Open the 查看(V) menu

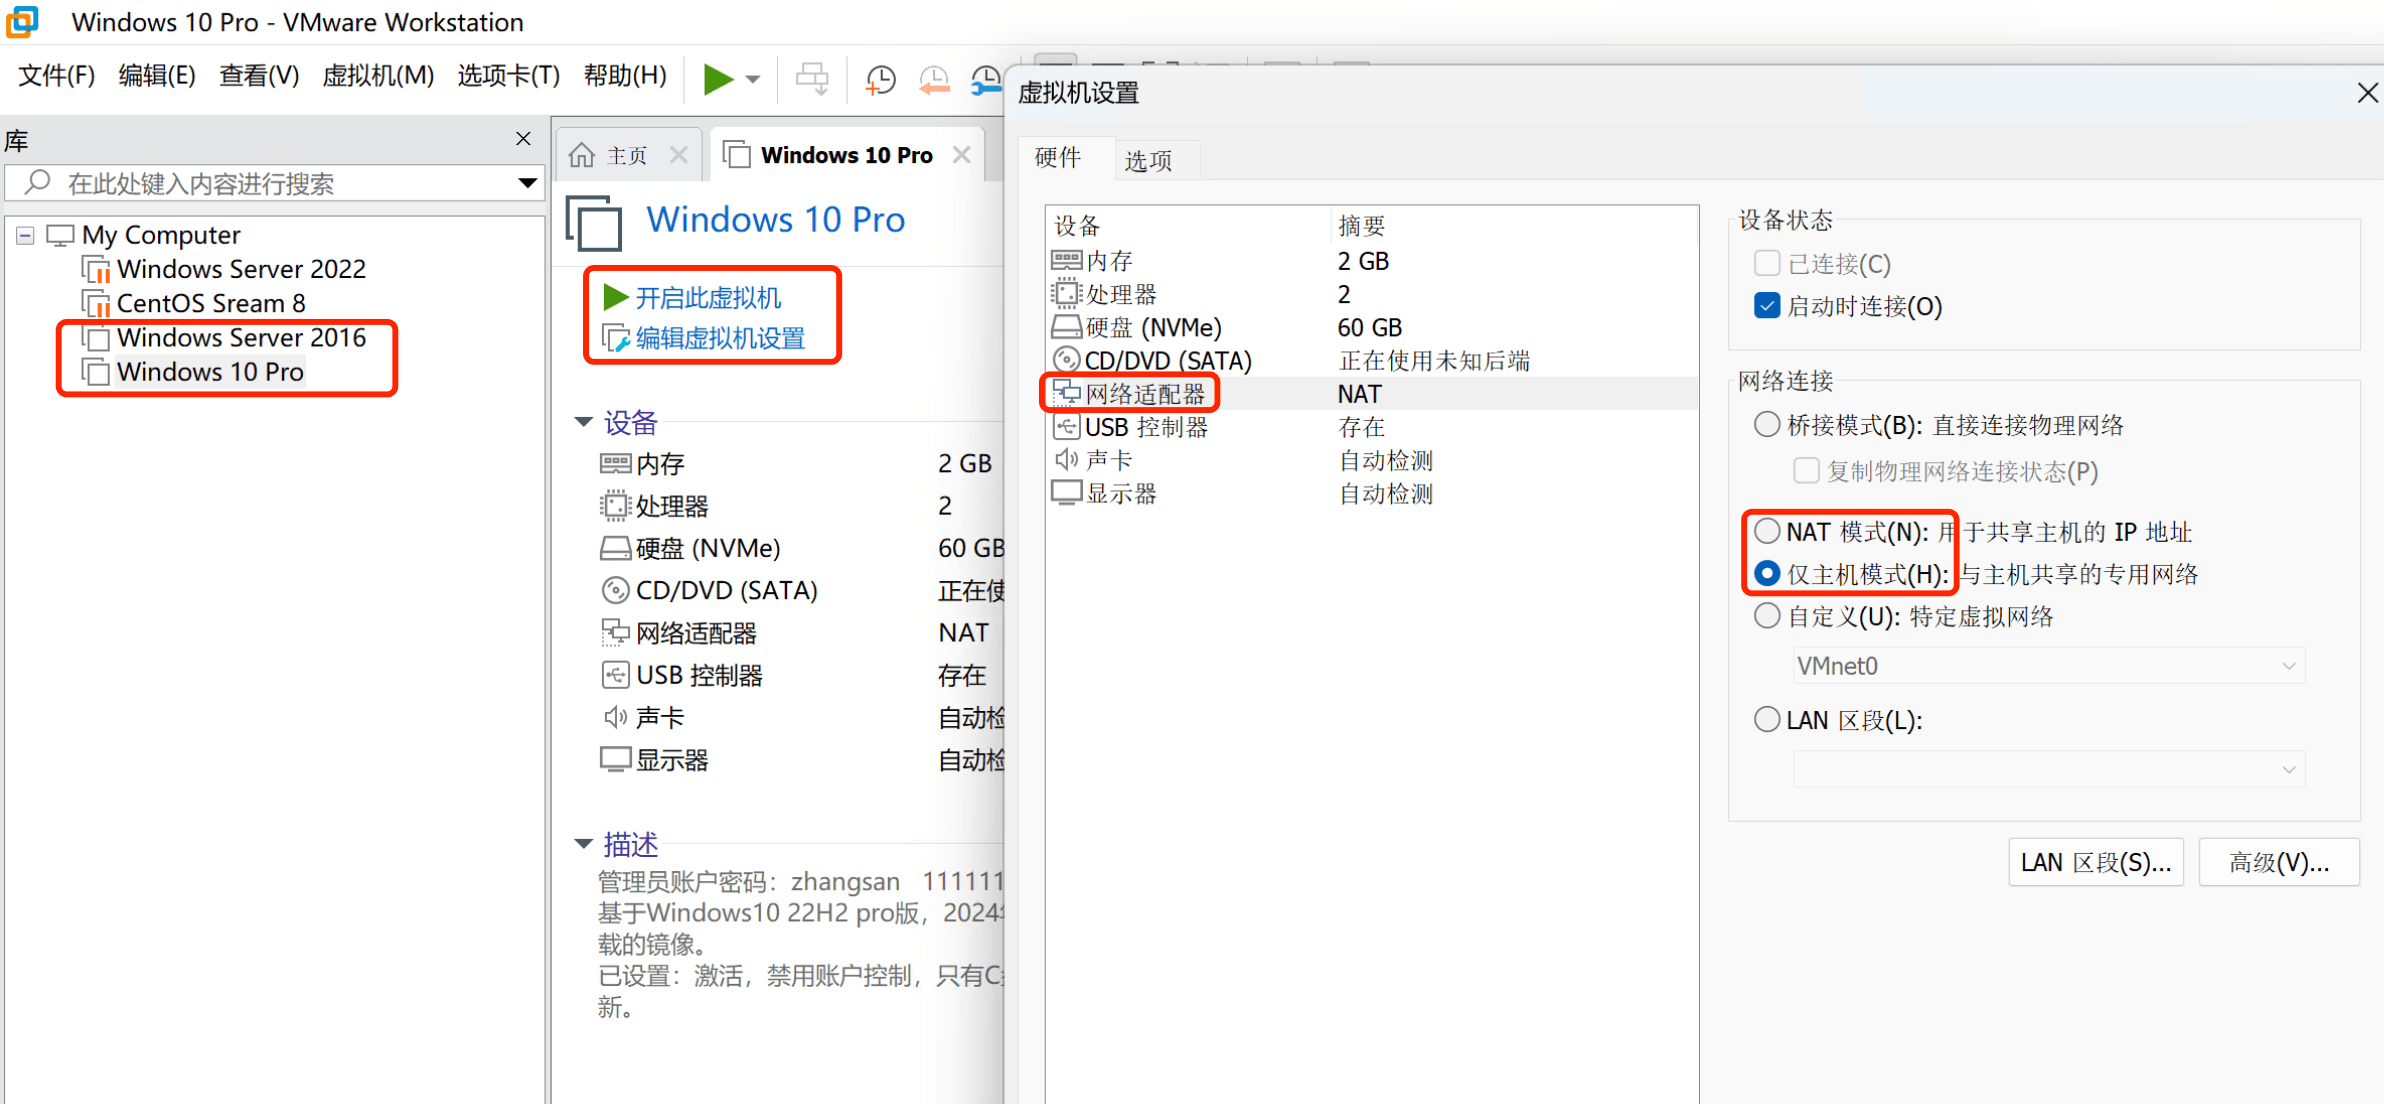[259, 76]
